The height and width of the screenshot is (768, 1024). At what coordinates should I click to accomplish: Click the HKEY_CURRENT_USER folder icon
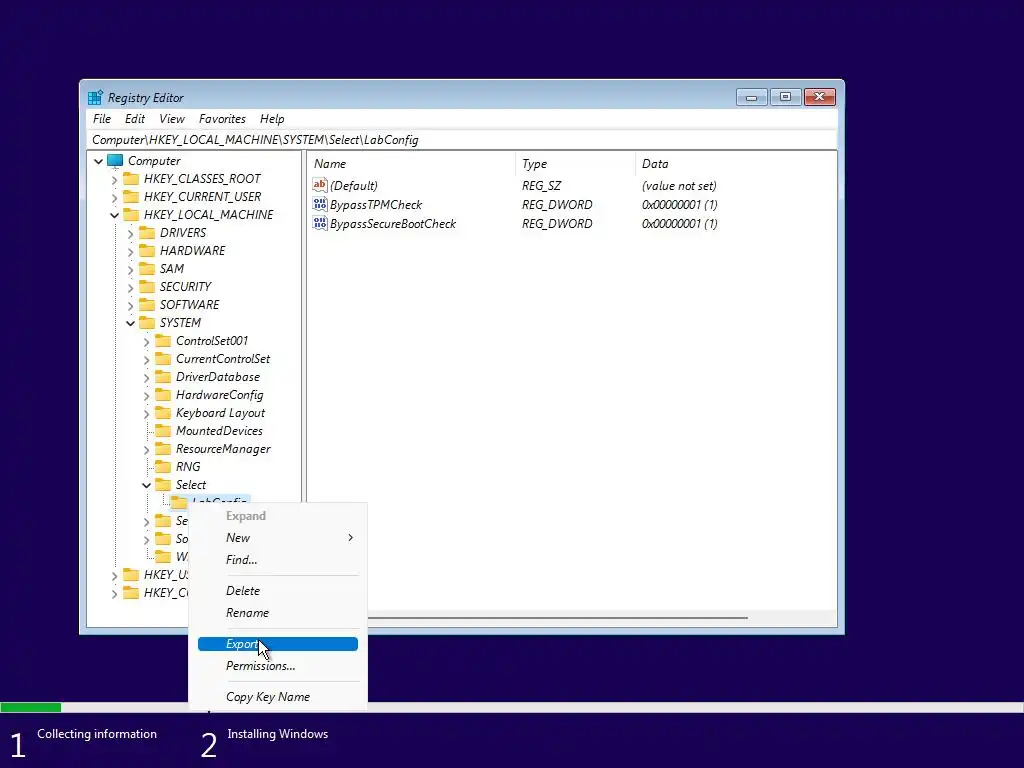tap(131, 197)
